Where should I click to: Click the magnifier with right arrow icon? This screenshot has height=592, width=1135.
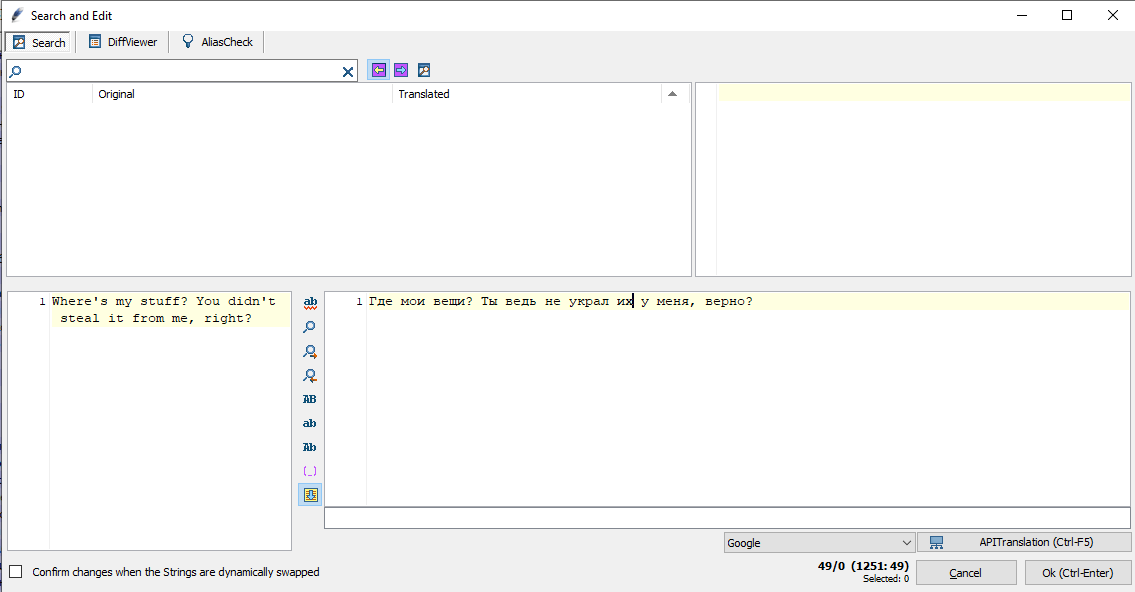[310, 352]
